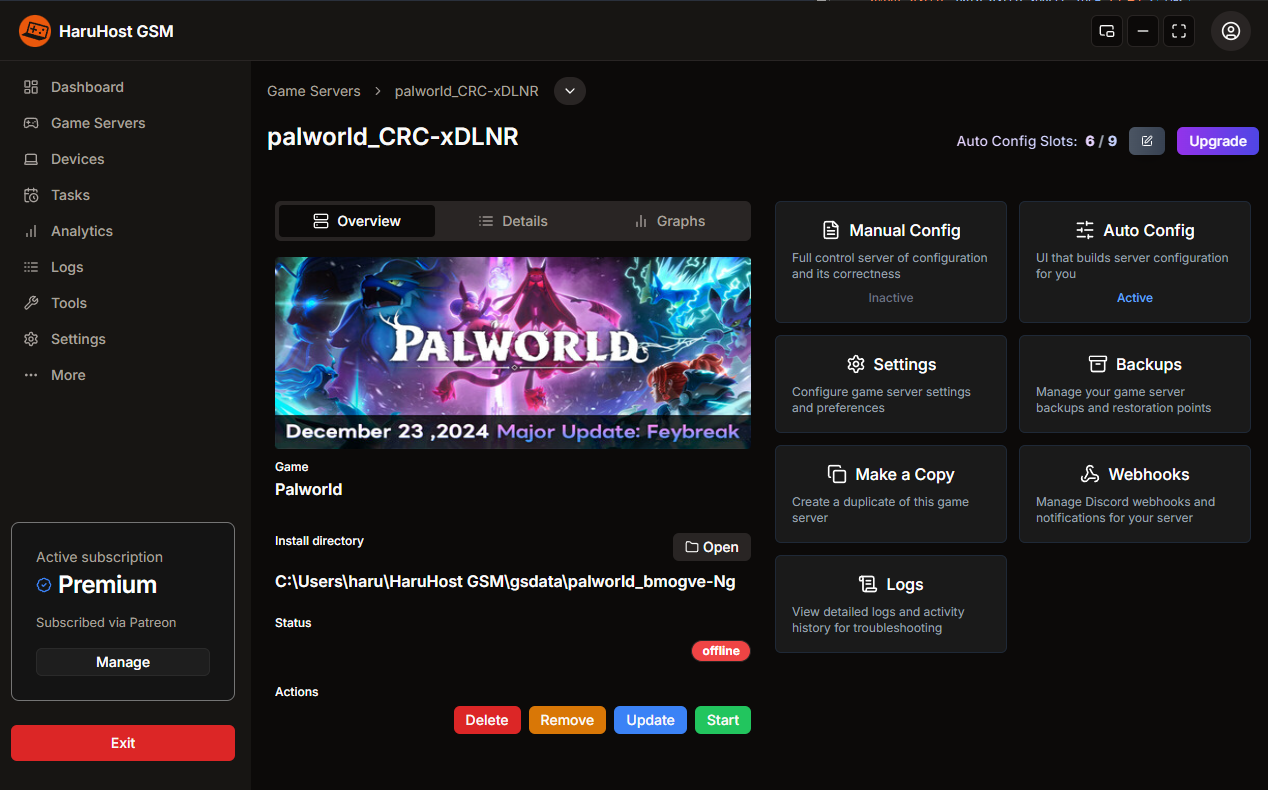This screenshot has width=1268, height=790.
Task: Click the purple Upgrade button
Action: 1218,141
